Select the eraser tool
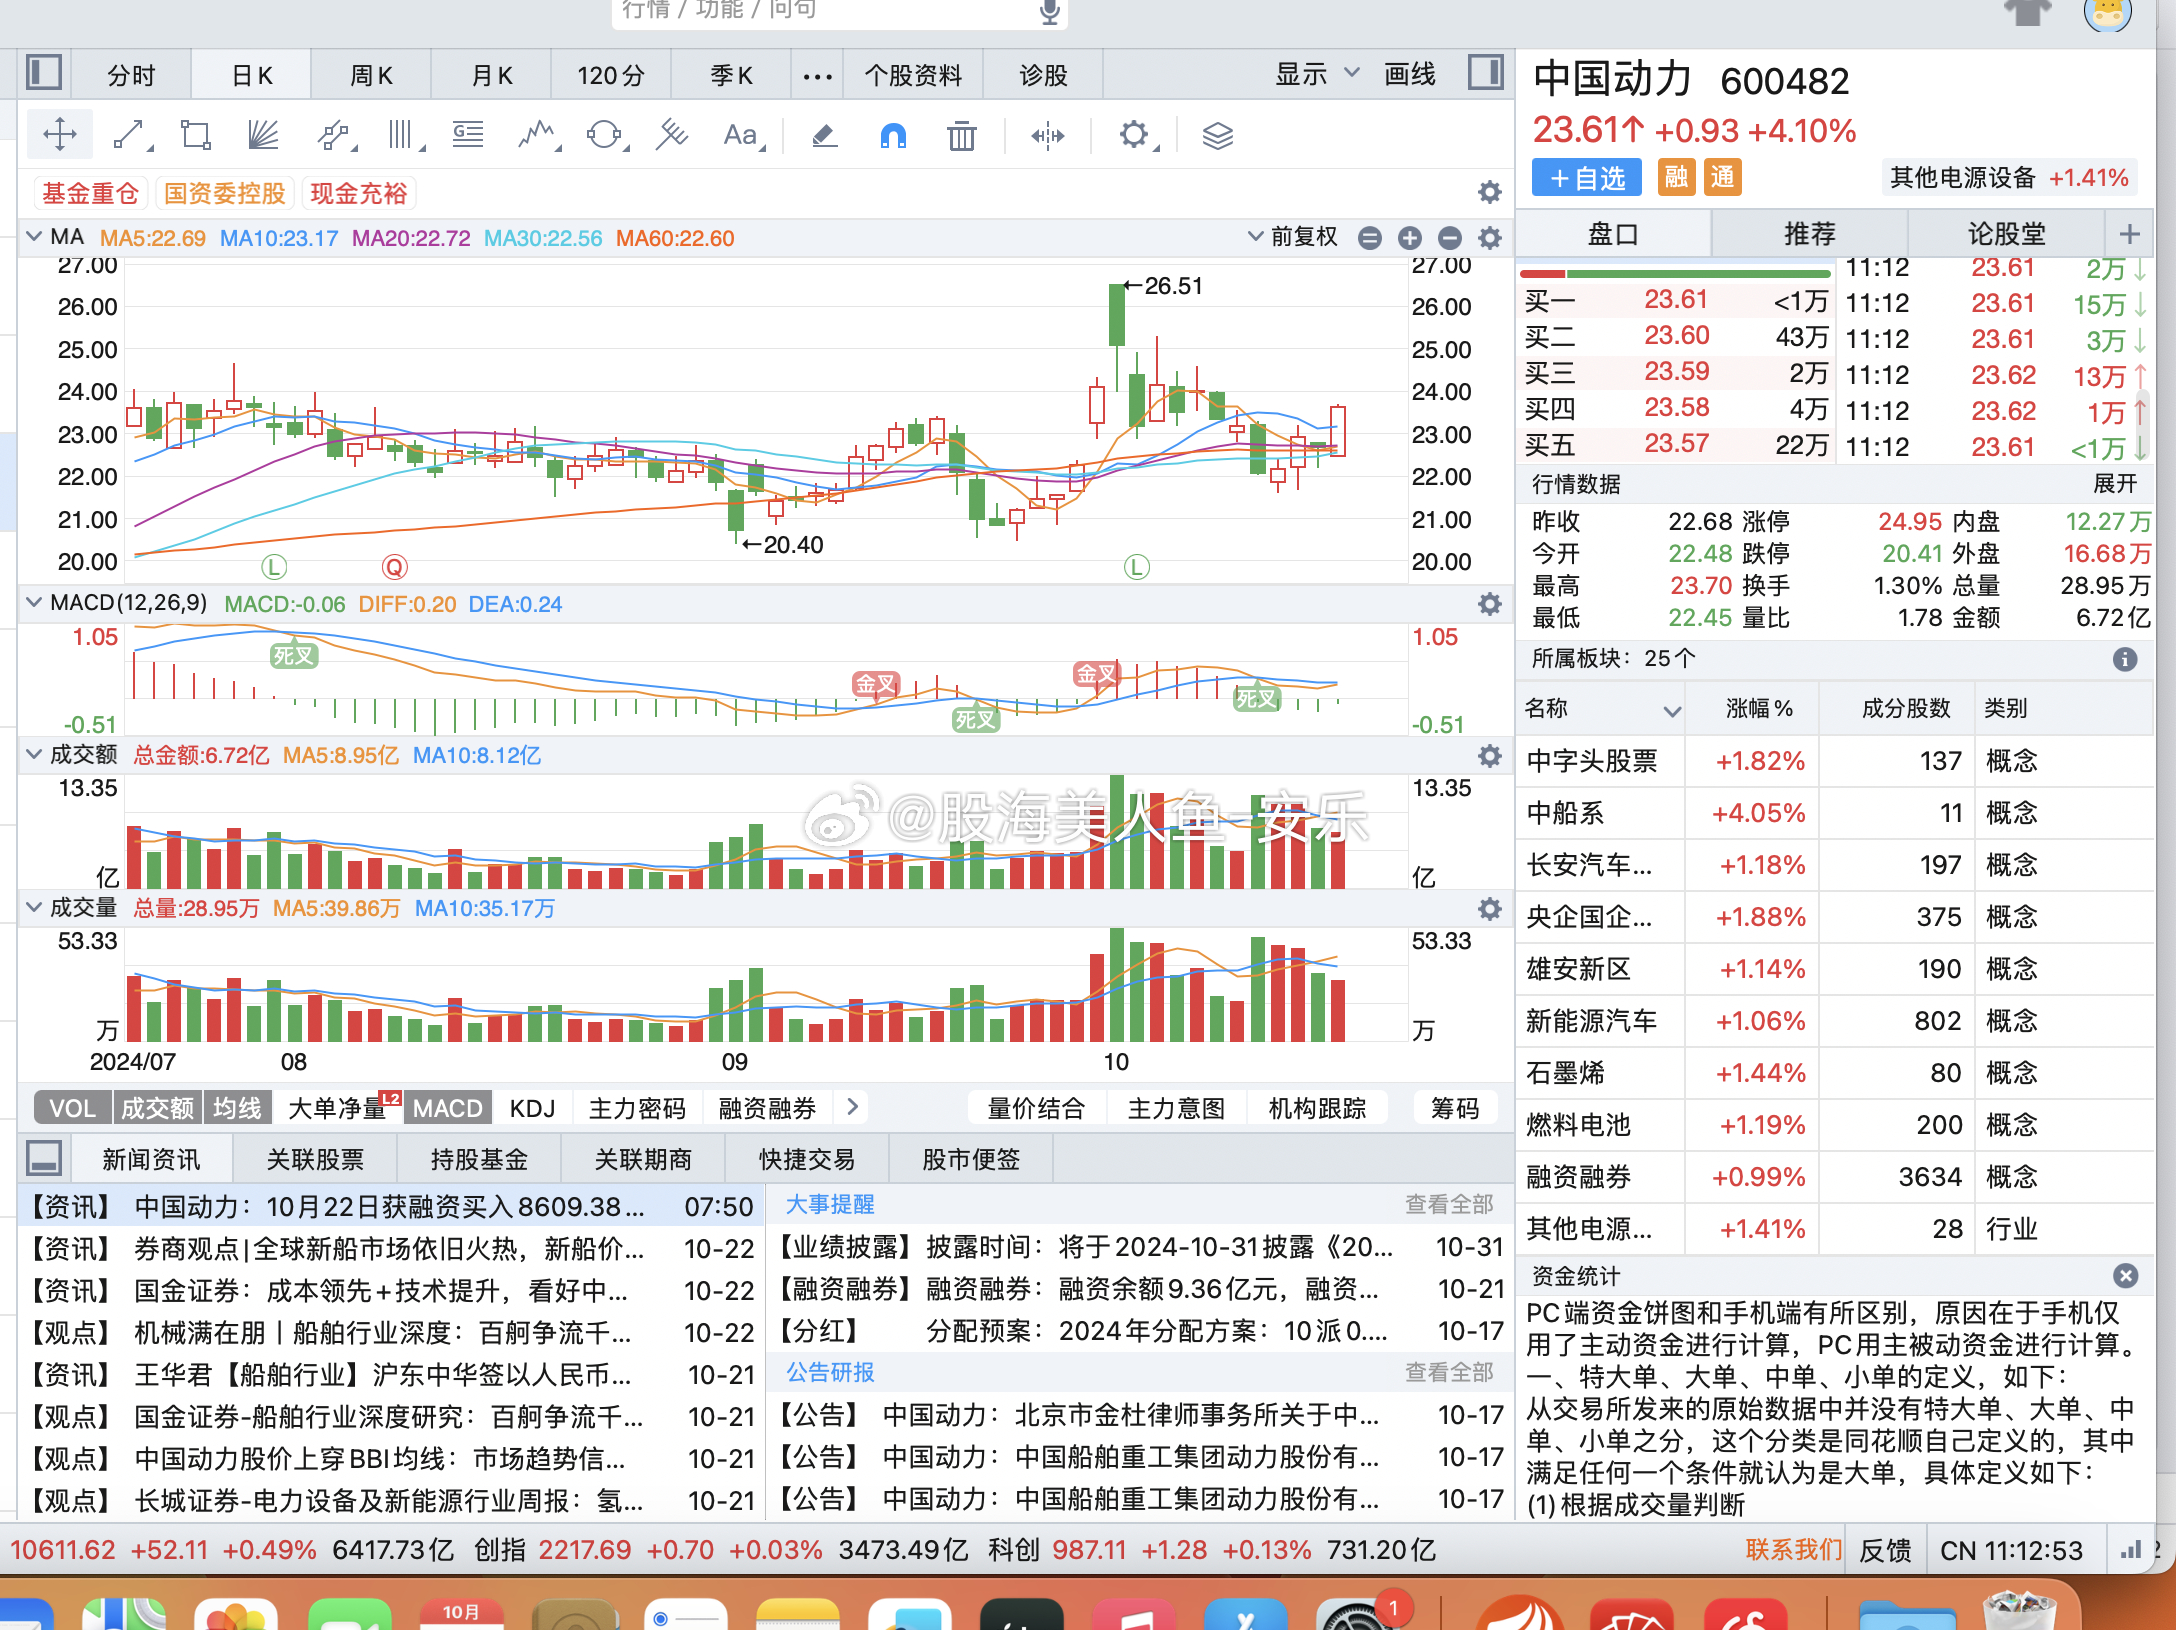This screenshot has height=1630, width=2176. pos(824,135)
